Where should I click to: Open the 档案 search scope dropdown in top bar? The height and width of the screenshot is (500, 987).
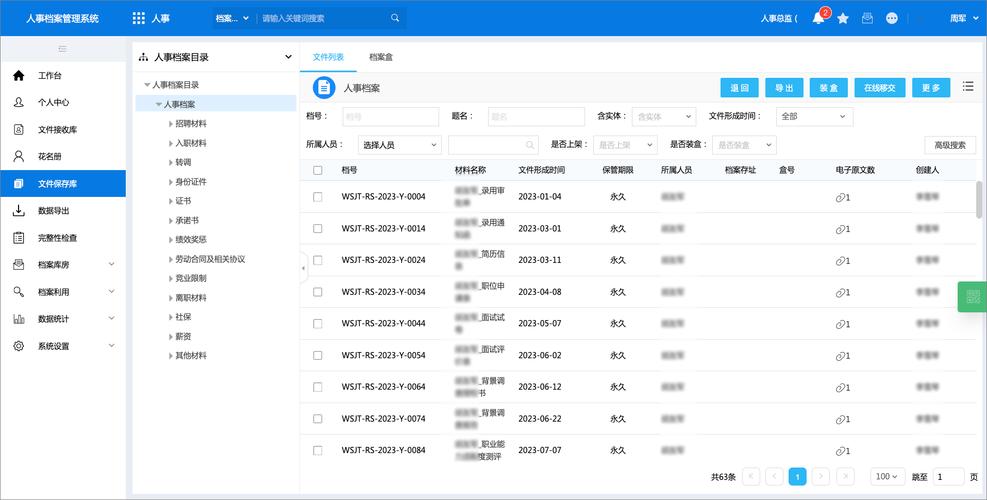[232, 18]
